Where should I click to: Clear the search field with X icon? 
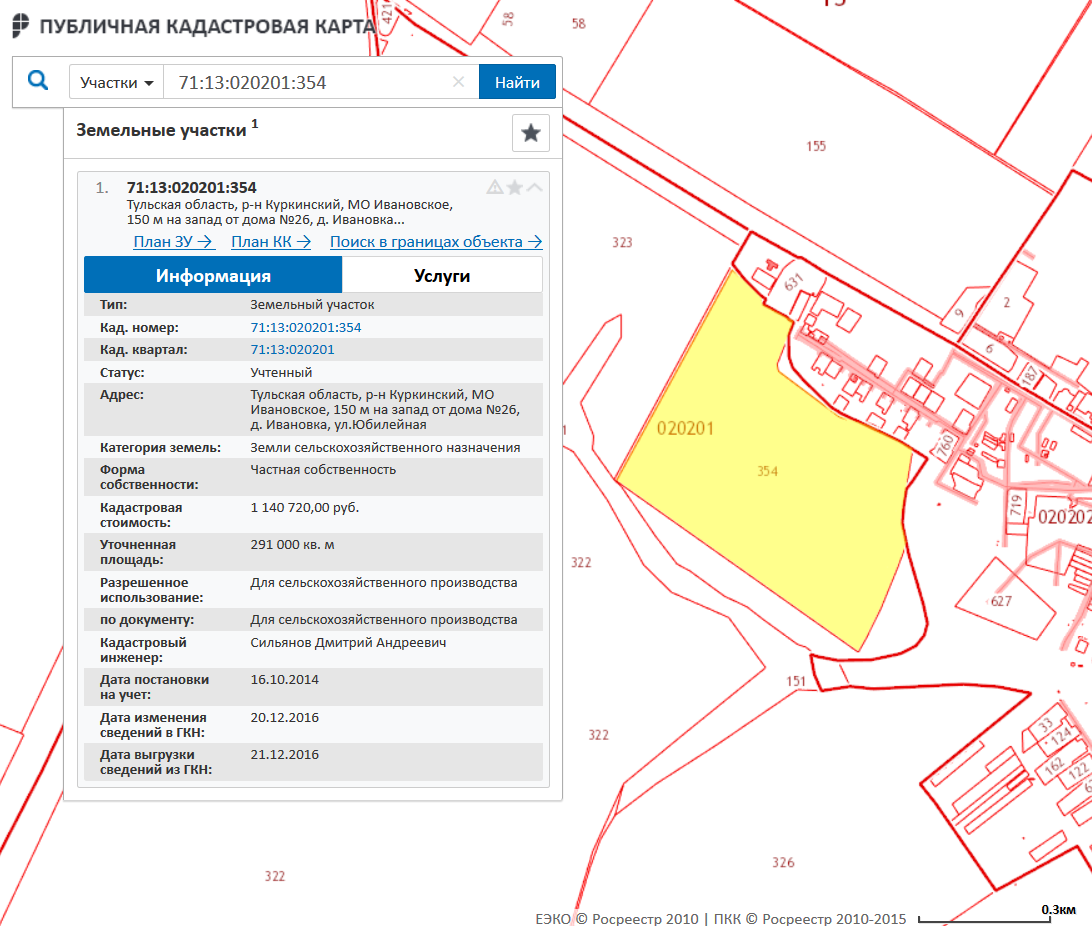(459, 82)
